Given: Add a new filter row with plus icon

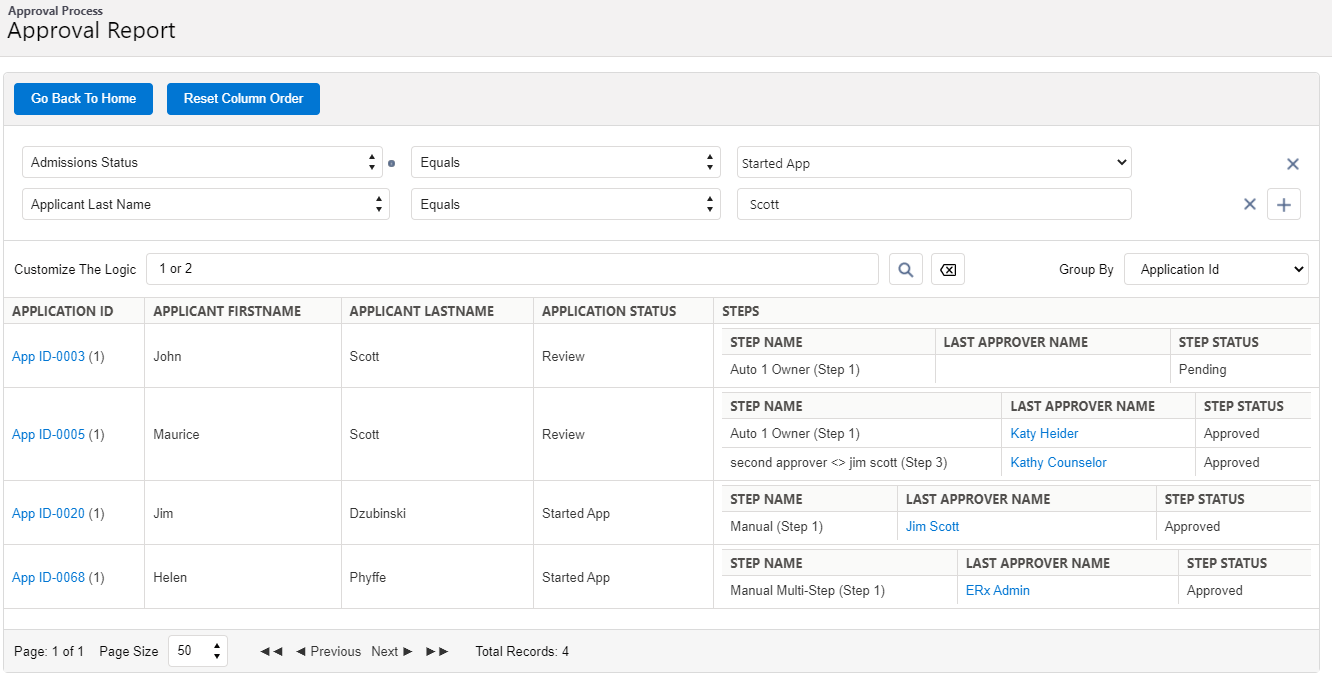Looking at the screenshot, I should click(x=1284, y=204).
